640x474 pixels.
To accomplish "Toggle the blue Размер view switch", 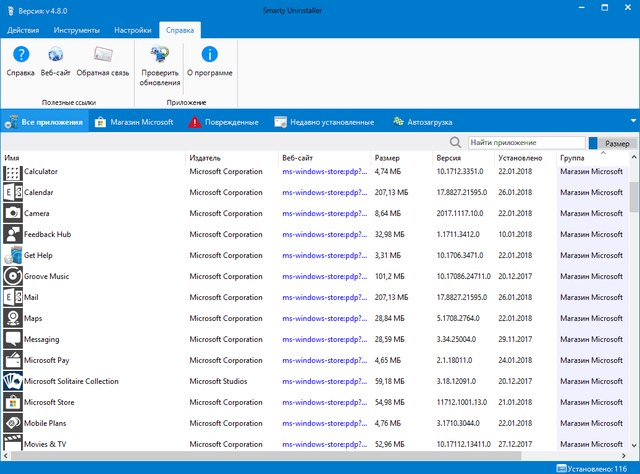I will tap(593, 144).
